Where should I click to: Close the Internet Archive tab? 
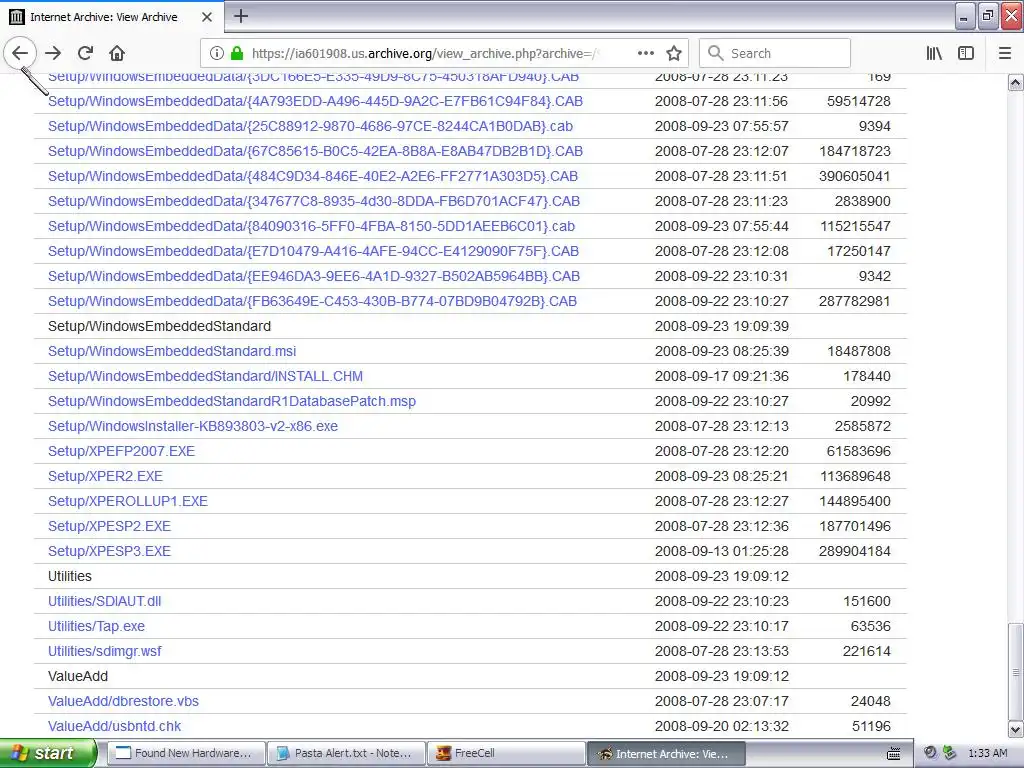click(206, 16)
